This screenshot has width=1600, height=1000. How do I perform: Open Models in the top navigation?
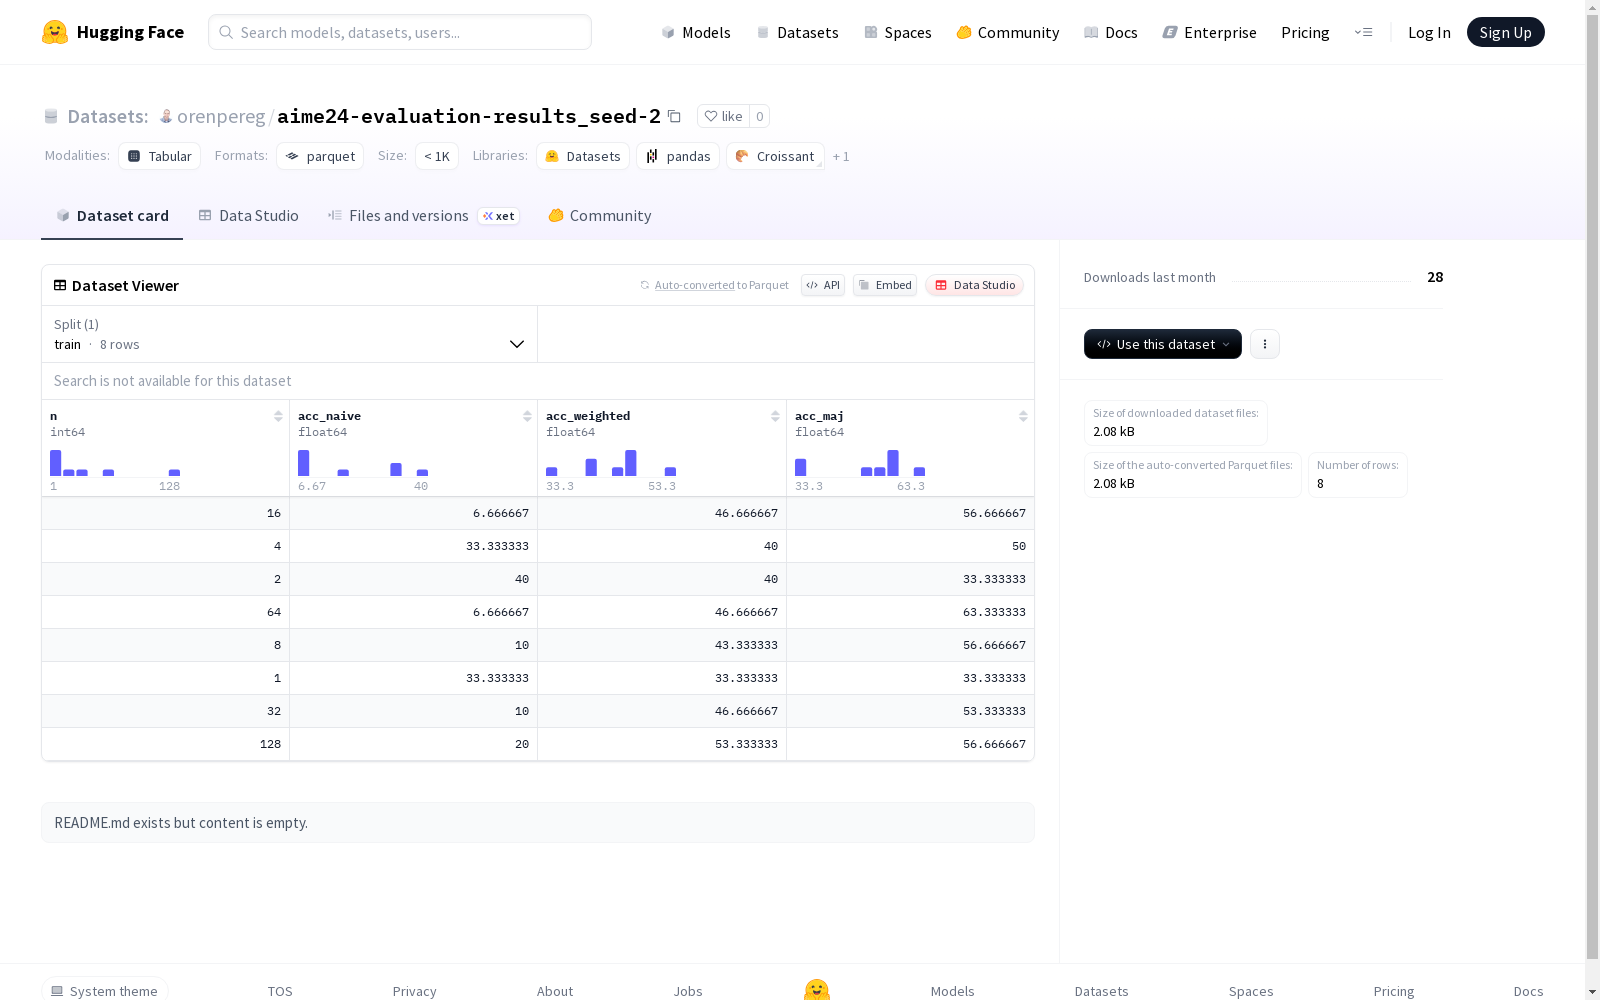point(696,32)
